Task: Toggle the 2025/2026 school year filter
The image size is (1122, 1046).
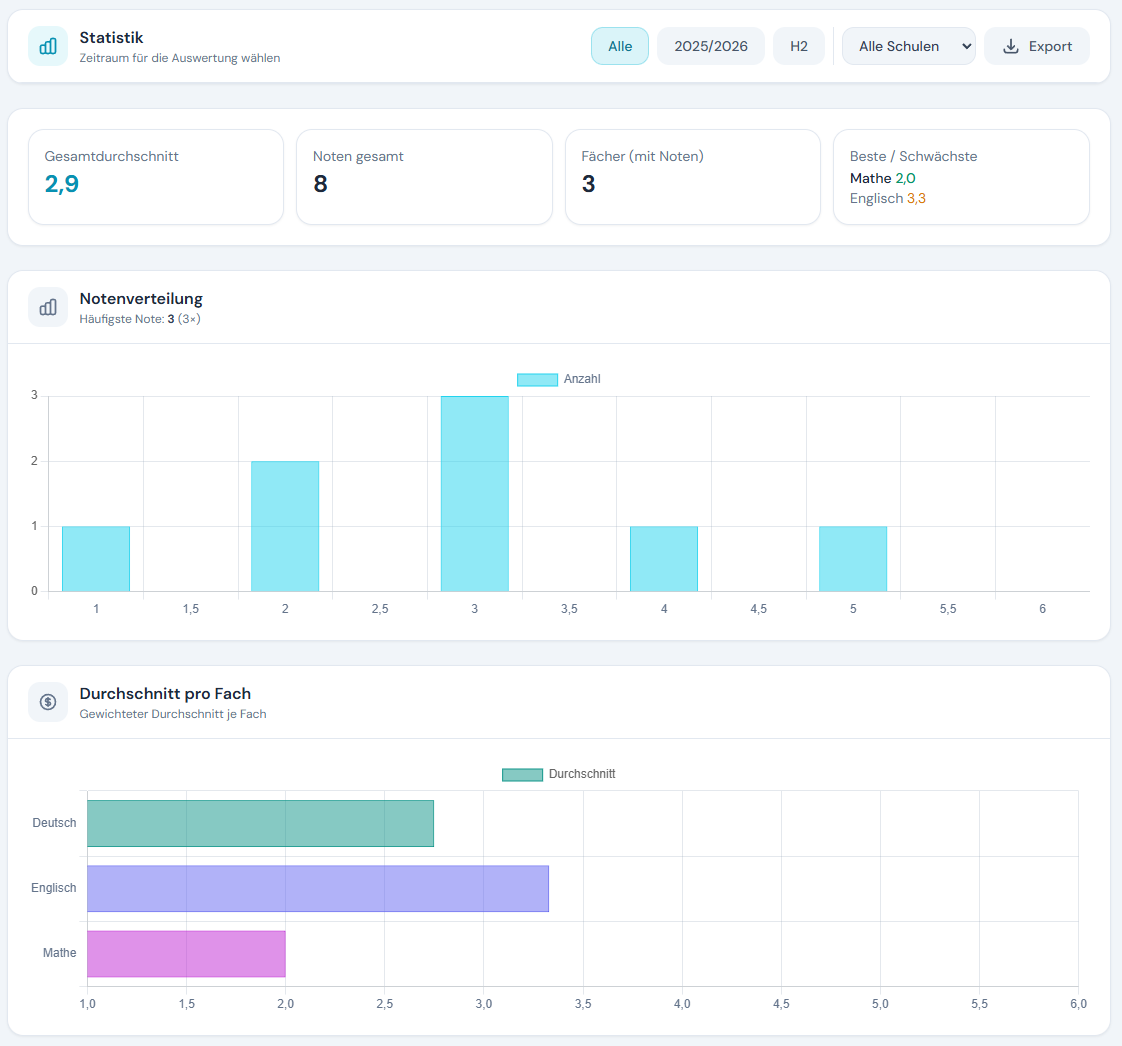Action: coord(710,46)
